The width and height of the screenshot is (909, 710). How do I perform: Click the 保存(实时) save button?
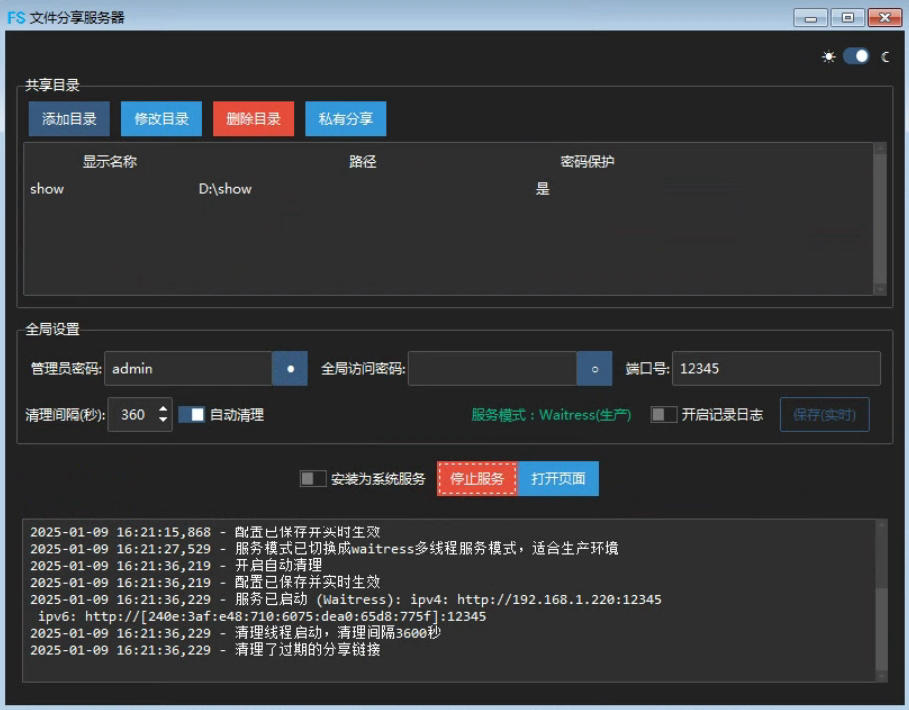pos(824,415)
